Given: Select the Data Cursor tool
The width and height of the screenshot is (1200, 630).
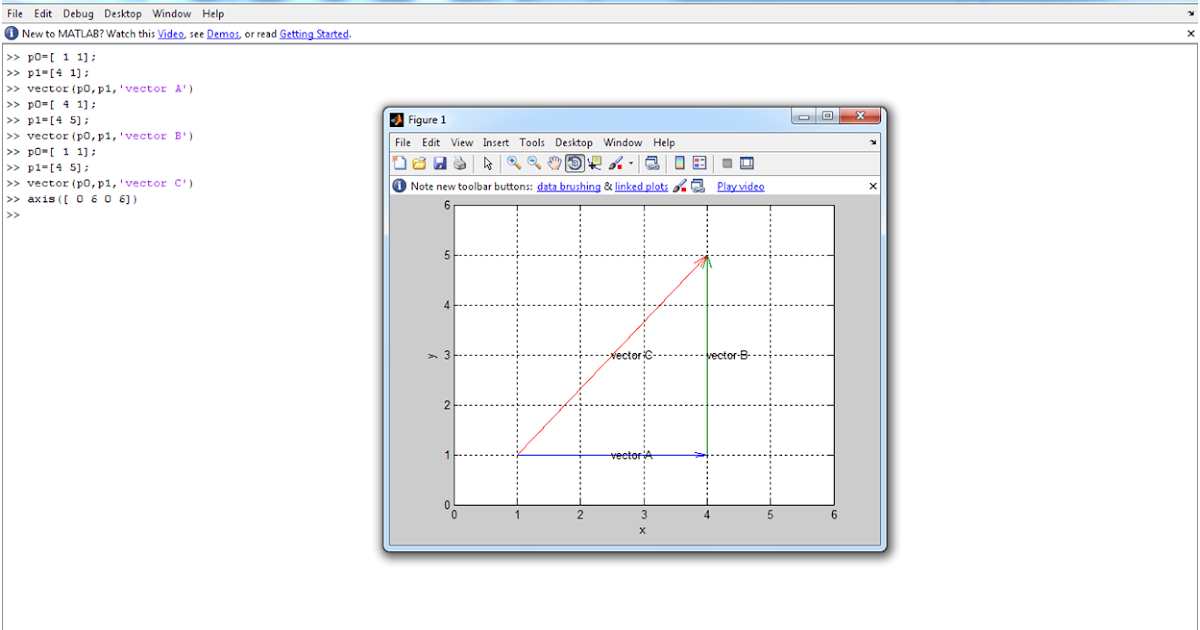Looking at the screenshot, I should click(x=594, y=163).
